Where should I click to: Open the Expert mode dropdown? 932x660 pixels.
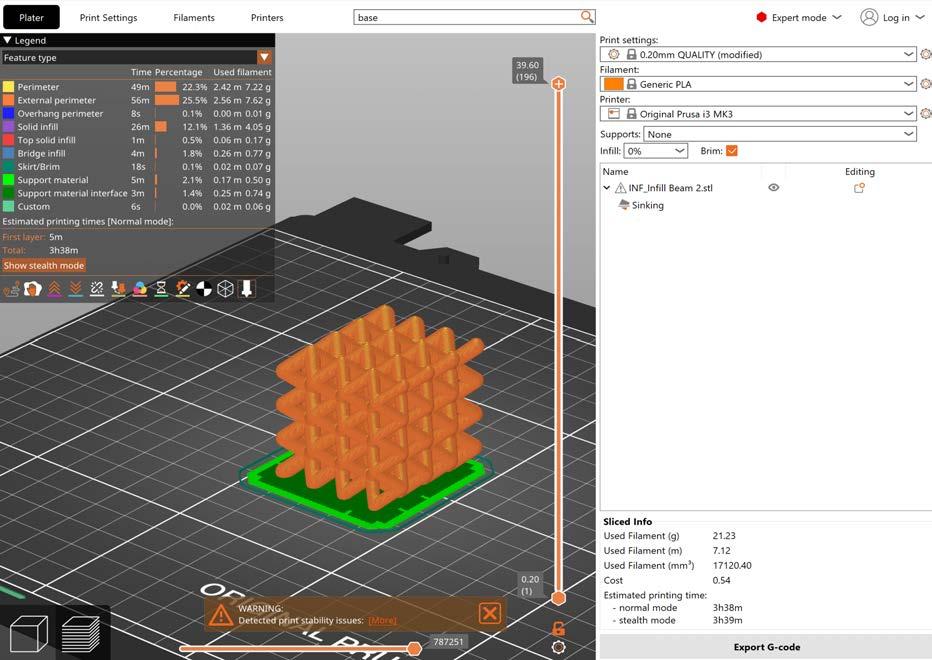(799, 17)
